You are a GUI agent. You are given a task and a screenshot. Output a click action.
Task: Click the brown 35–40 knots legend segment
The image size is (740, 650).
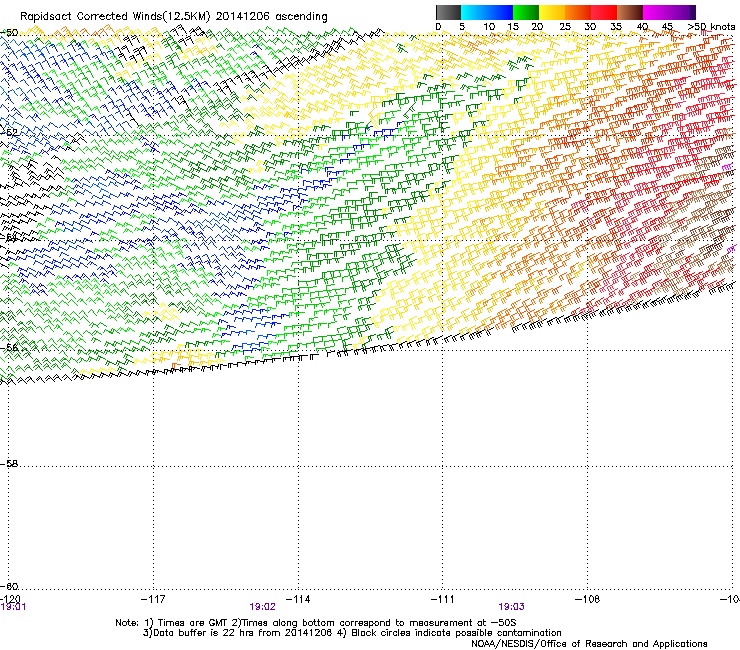click(630, 12)
